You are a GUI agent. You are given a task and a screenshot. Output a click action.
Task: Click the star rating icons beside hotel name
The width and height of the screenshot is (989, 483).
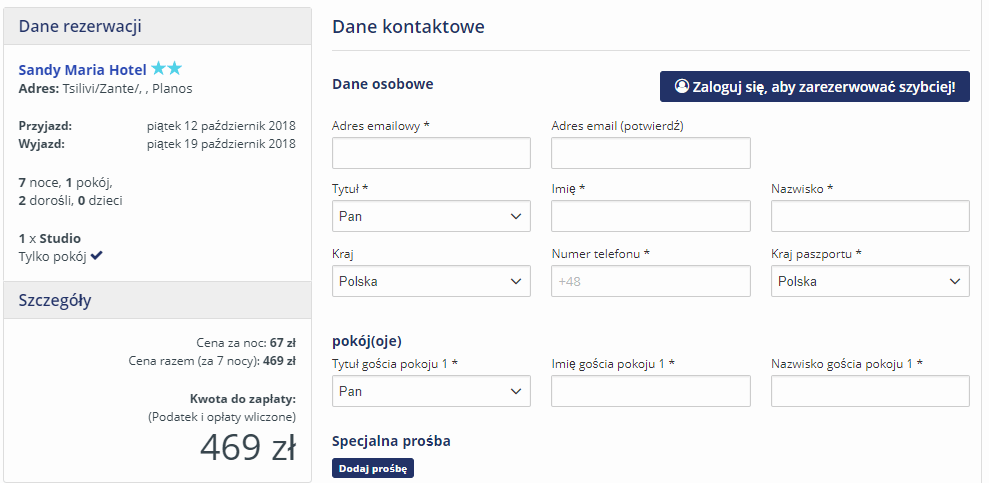pos(166,69)
